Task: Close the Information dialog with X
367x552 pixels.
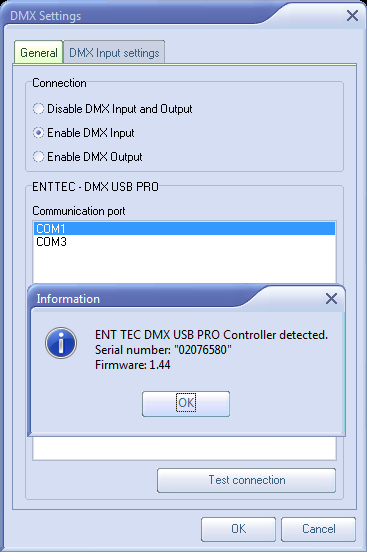Action: (x=331, y=299)
